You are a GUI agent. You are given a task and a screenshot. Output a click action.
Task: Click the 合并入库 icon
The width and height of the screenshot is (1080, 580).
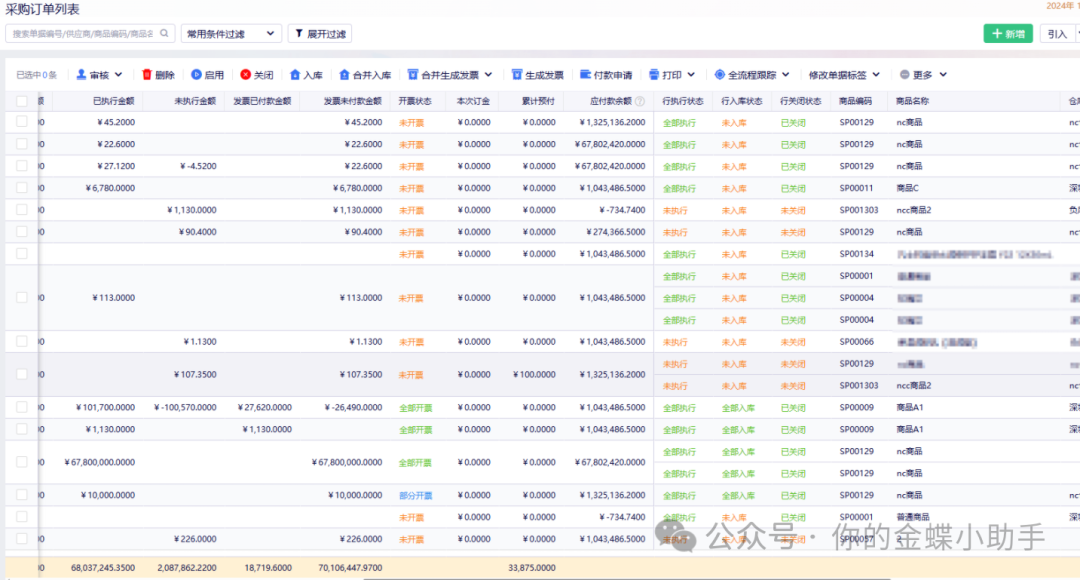pos(344,75)
